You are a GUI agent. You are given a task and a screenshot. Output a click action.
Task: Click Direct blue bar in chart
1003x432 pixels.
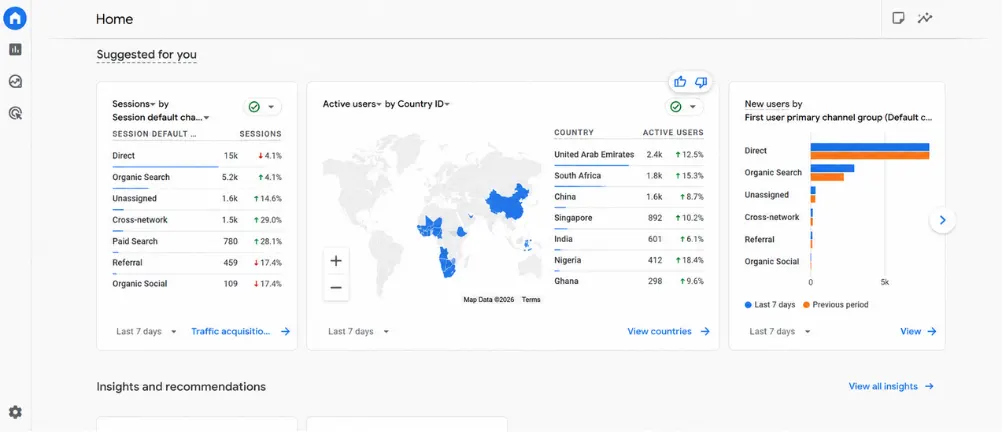coord(869,147)
